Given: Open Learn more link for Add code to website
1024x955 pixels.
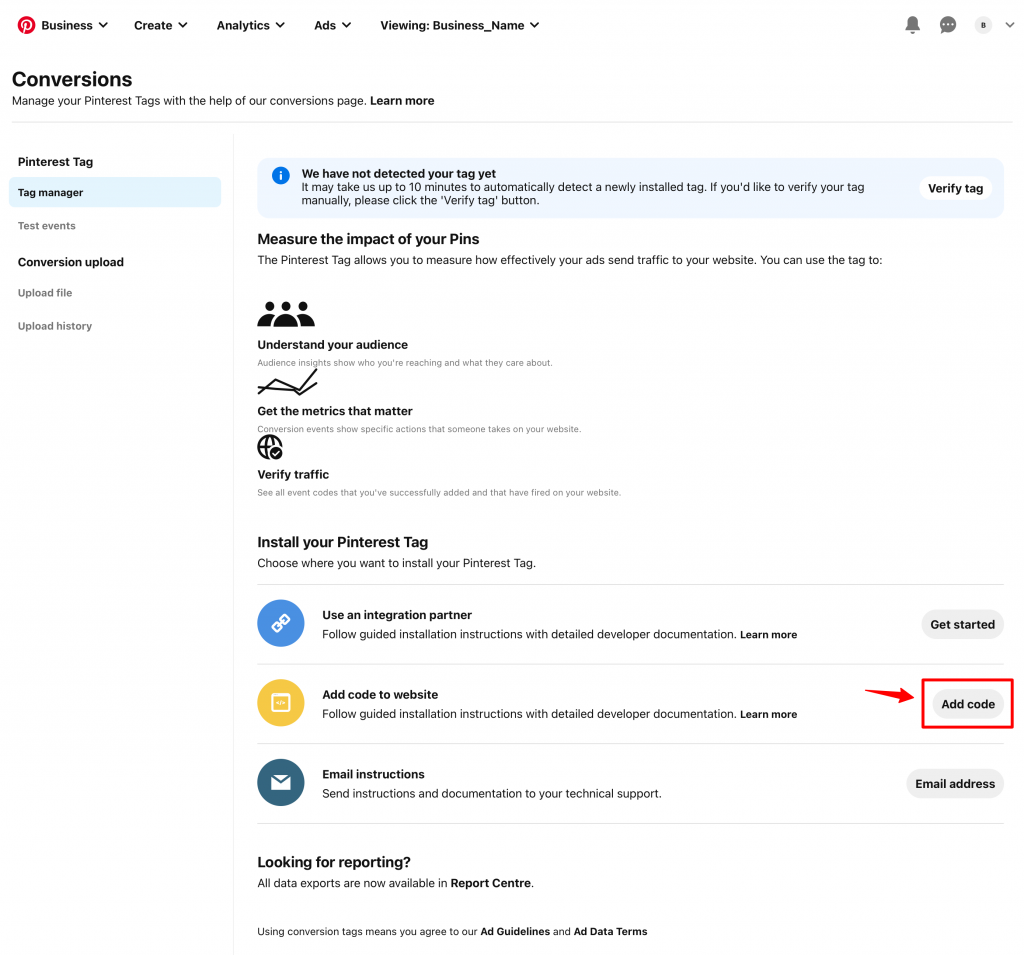Looking at the screenshot, I should tap(769, 715).
